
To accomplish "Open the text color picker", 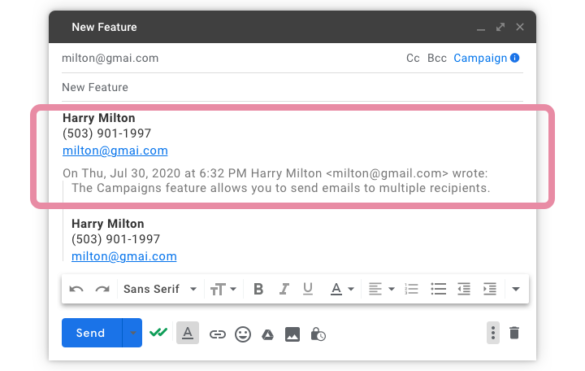I will coord(342,289).
